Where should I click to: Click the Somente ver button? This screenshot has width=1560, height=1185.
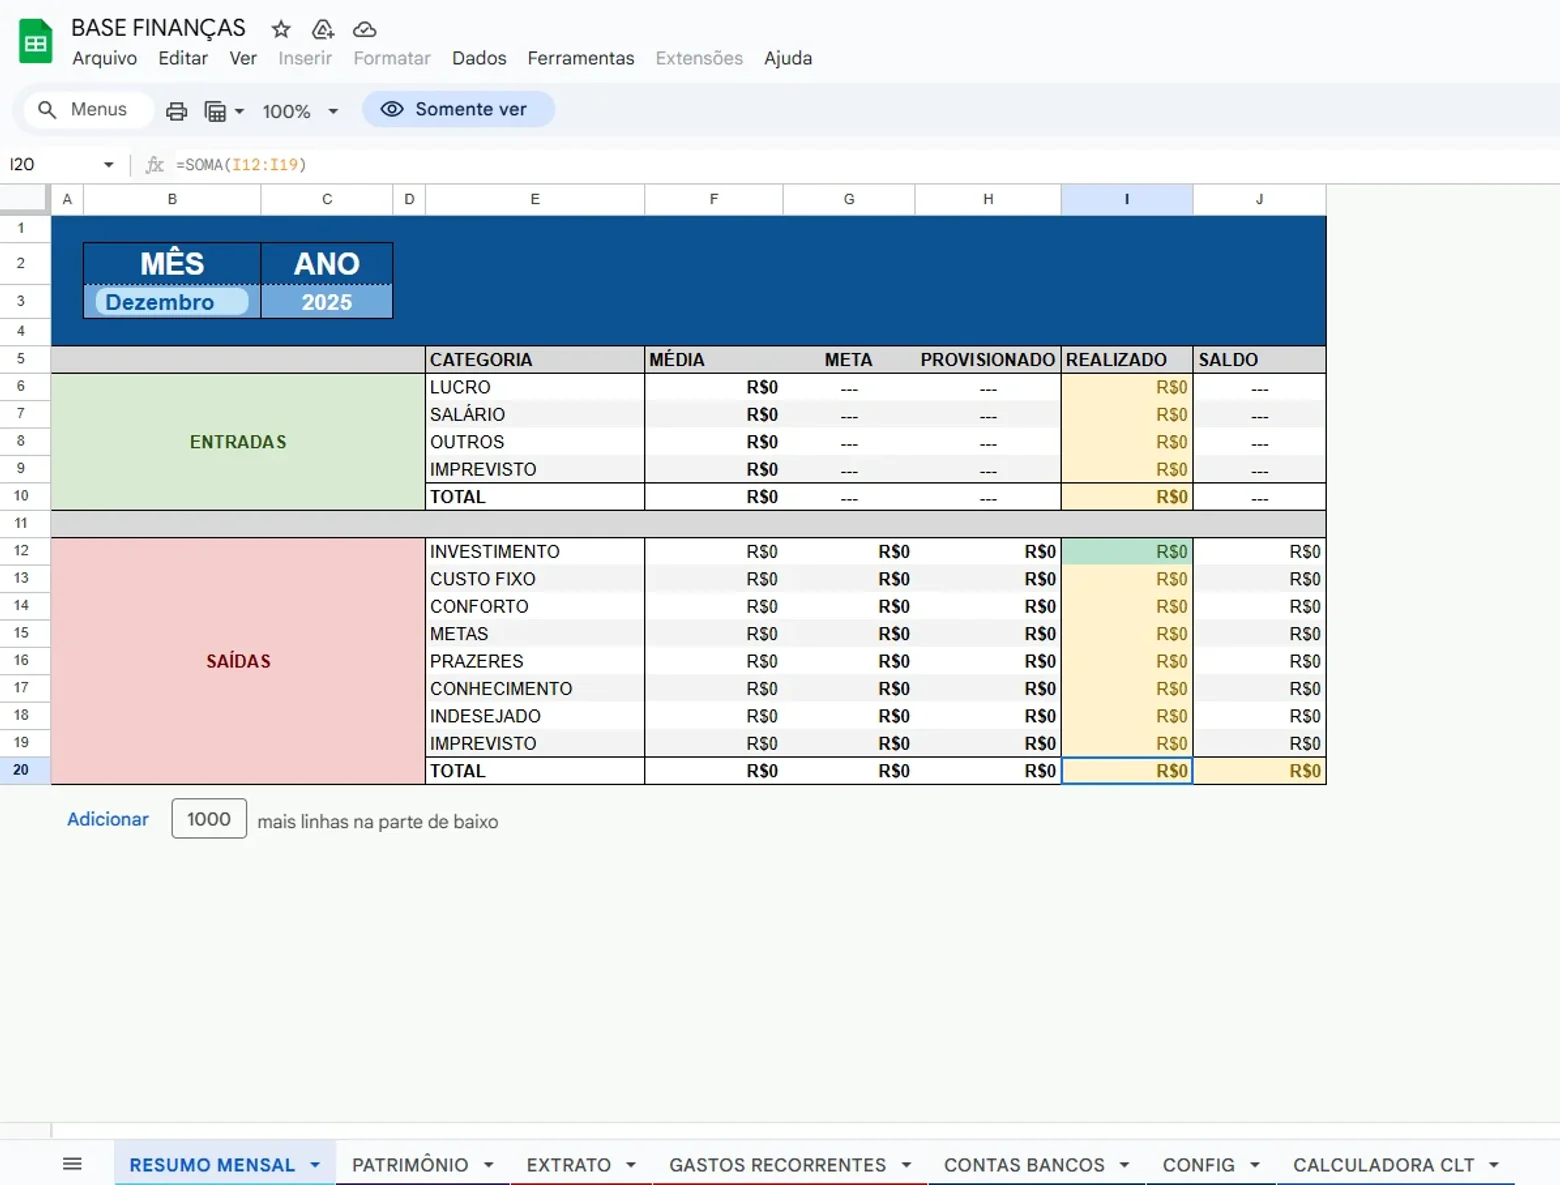pyautogui.click(x=458, y=109)
